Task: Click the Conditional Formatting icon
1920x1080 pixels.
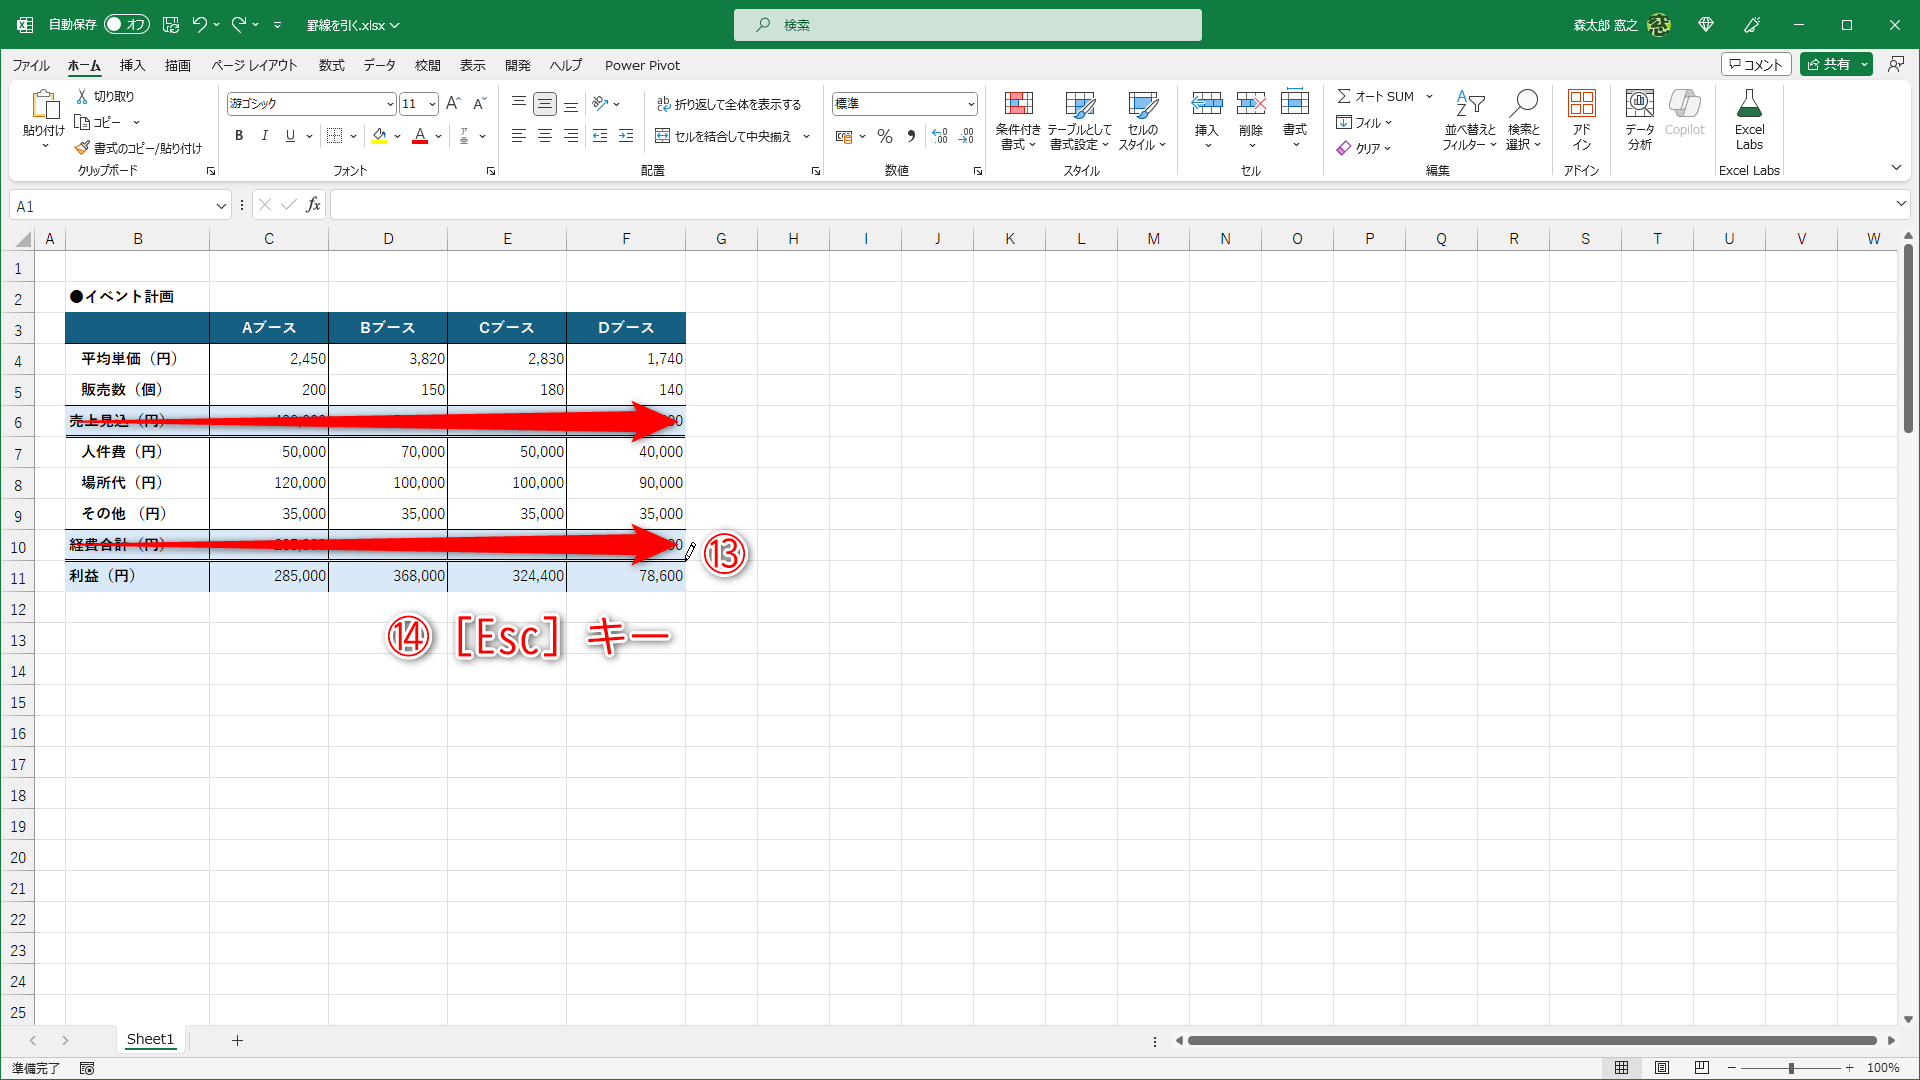Action: (1018, 105)
